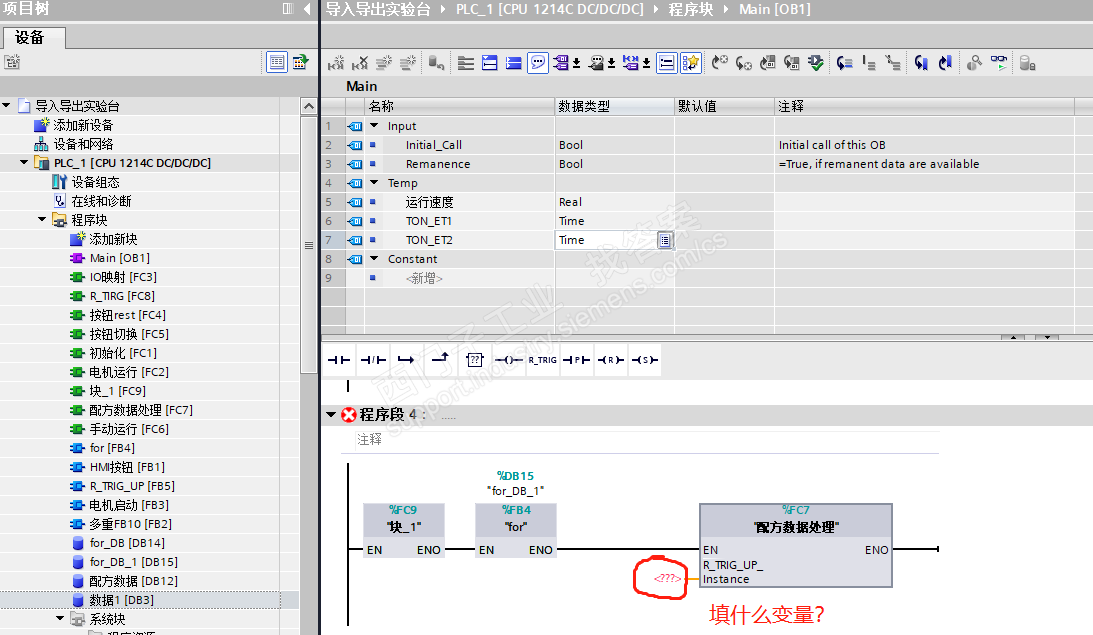This screenshot has width=1093, height=635.
Task: Click the monitoring glasses toolbar icon
Action: coord(999,63)
